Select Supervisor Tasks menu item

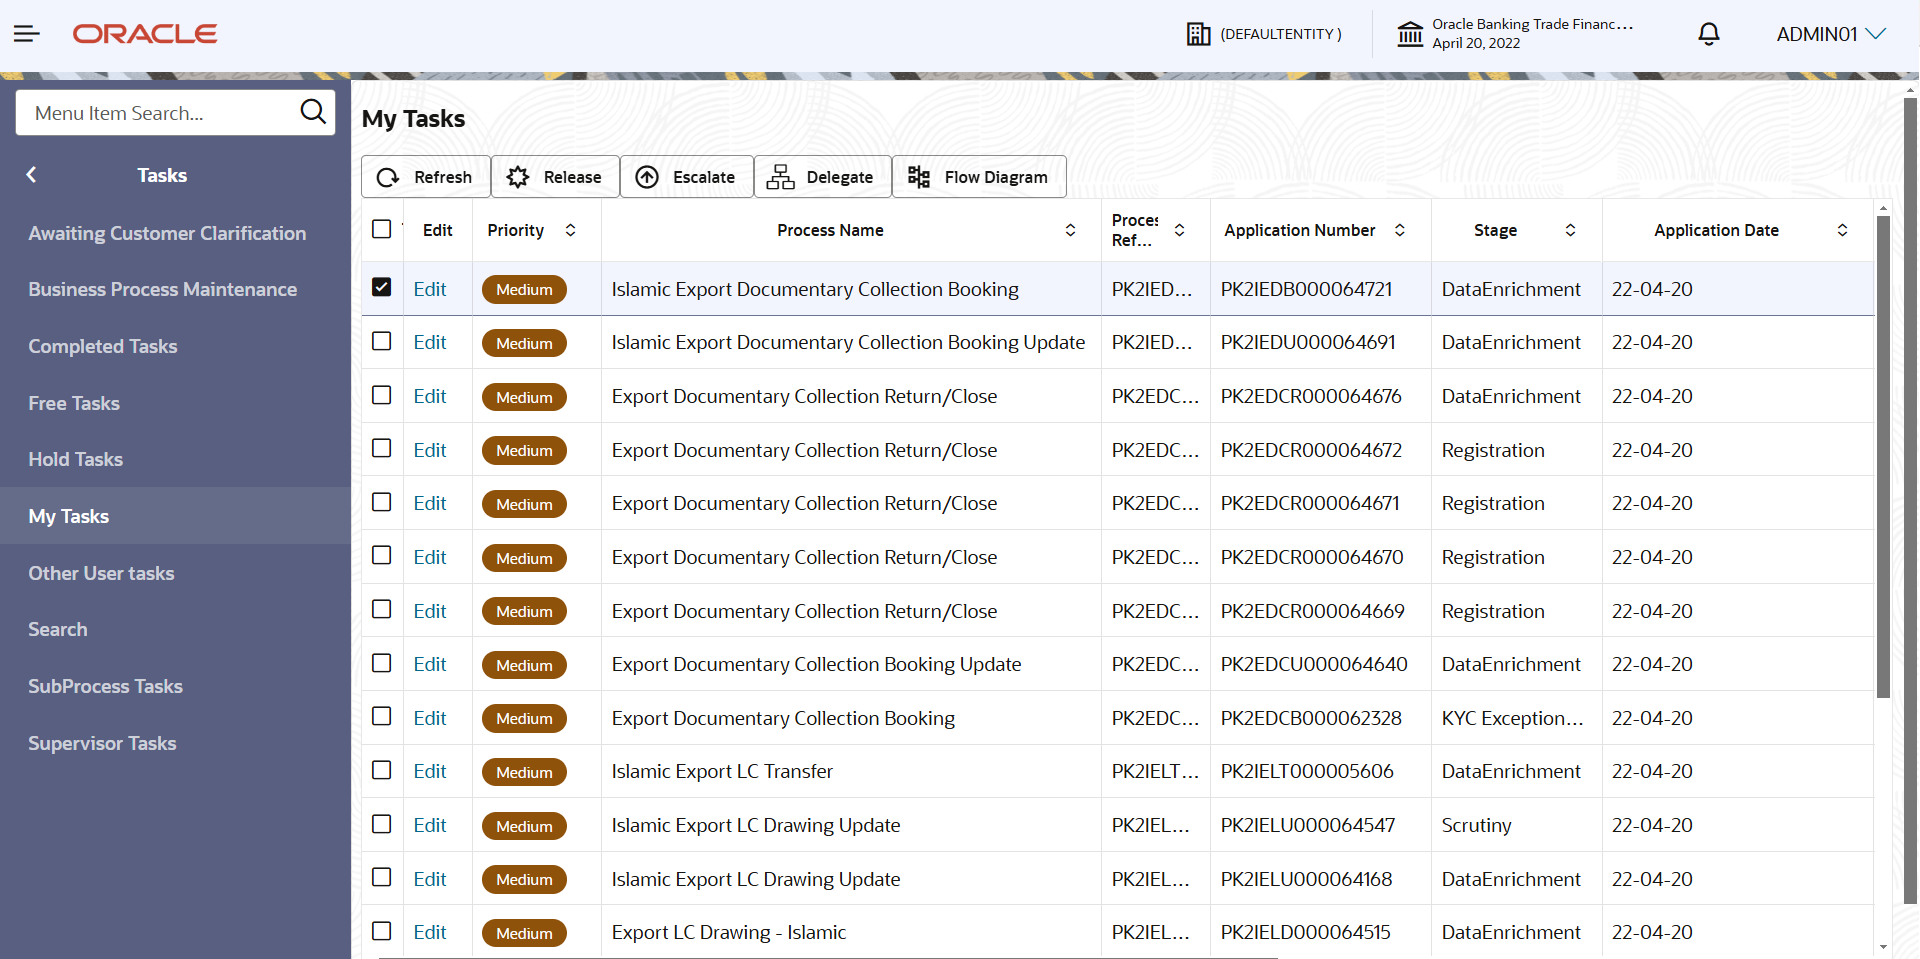102,743
